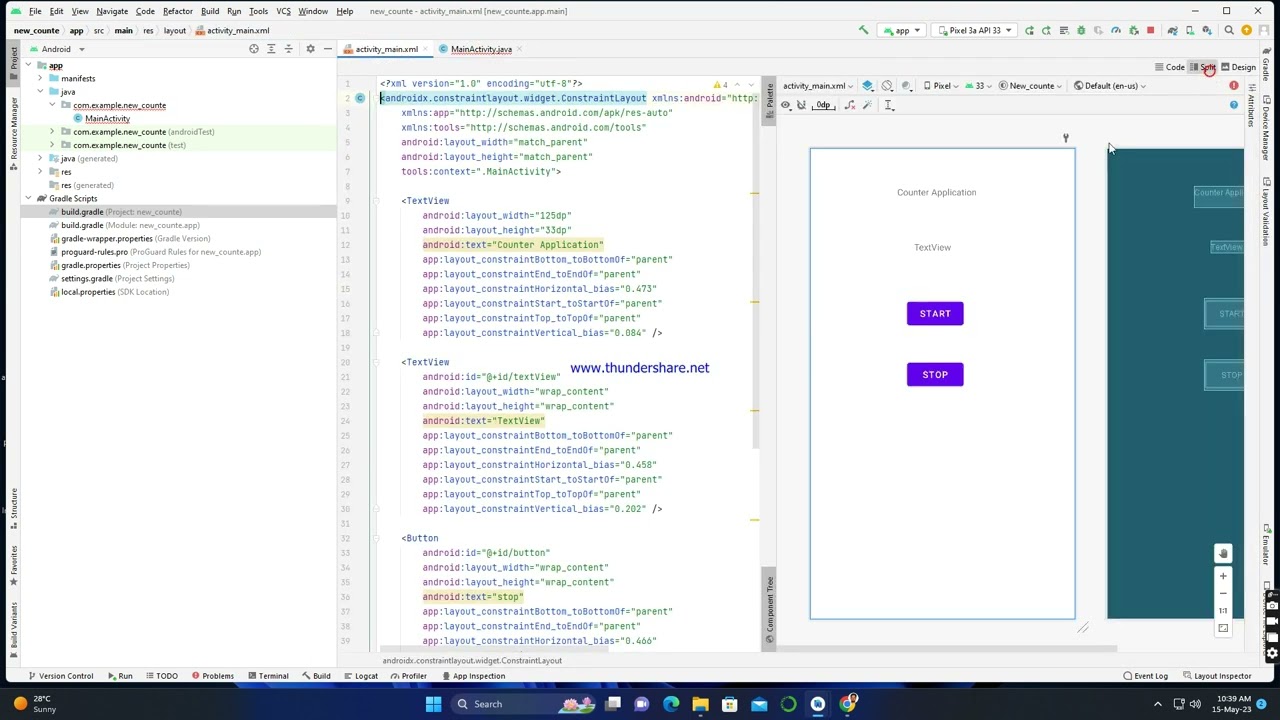The image size is (1280, 720).
Task: Click Select Opened File target icon
Action: [x=254, y=49]
